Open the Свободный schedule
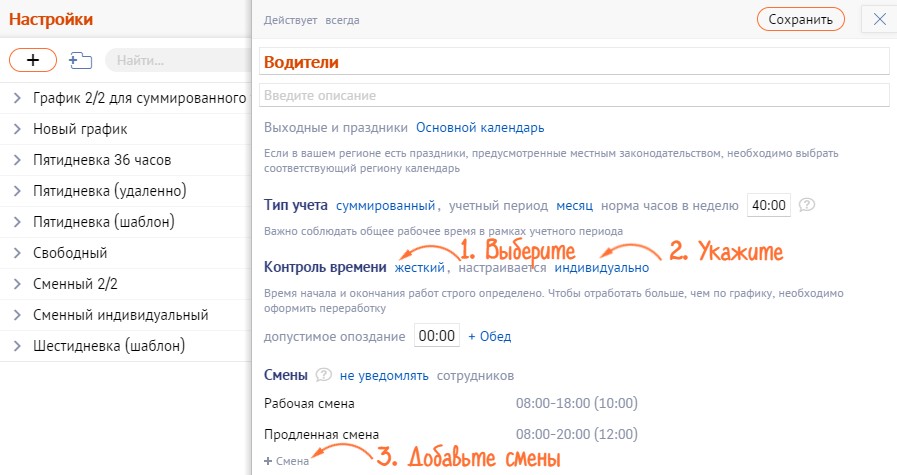 69,253
